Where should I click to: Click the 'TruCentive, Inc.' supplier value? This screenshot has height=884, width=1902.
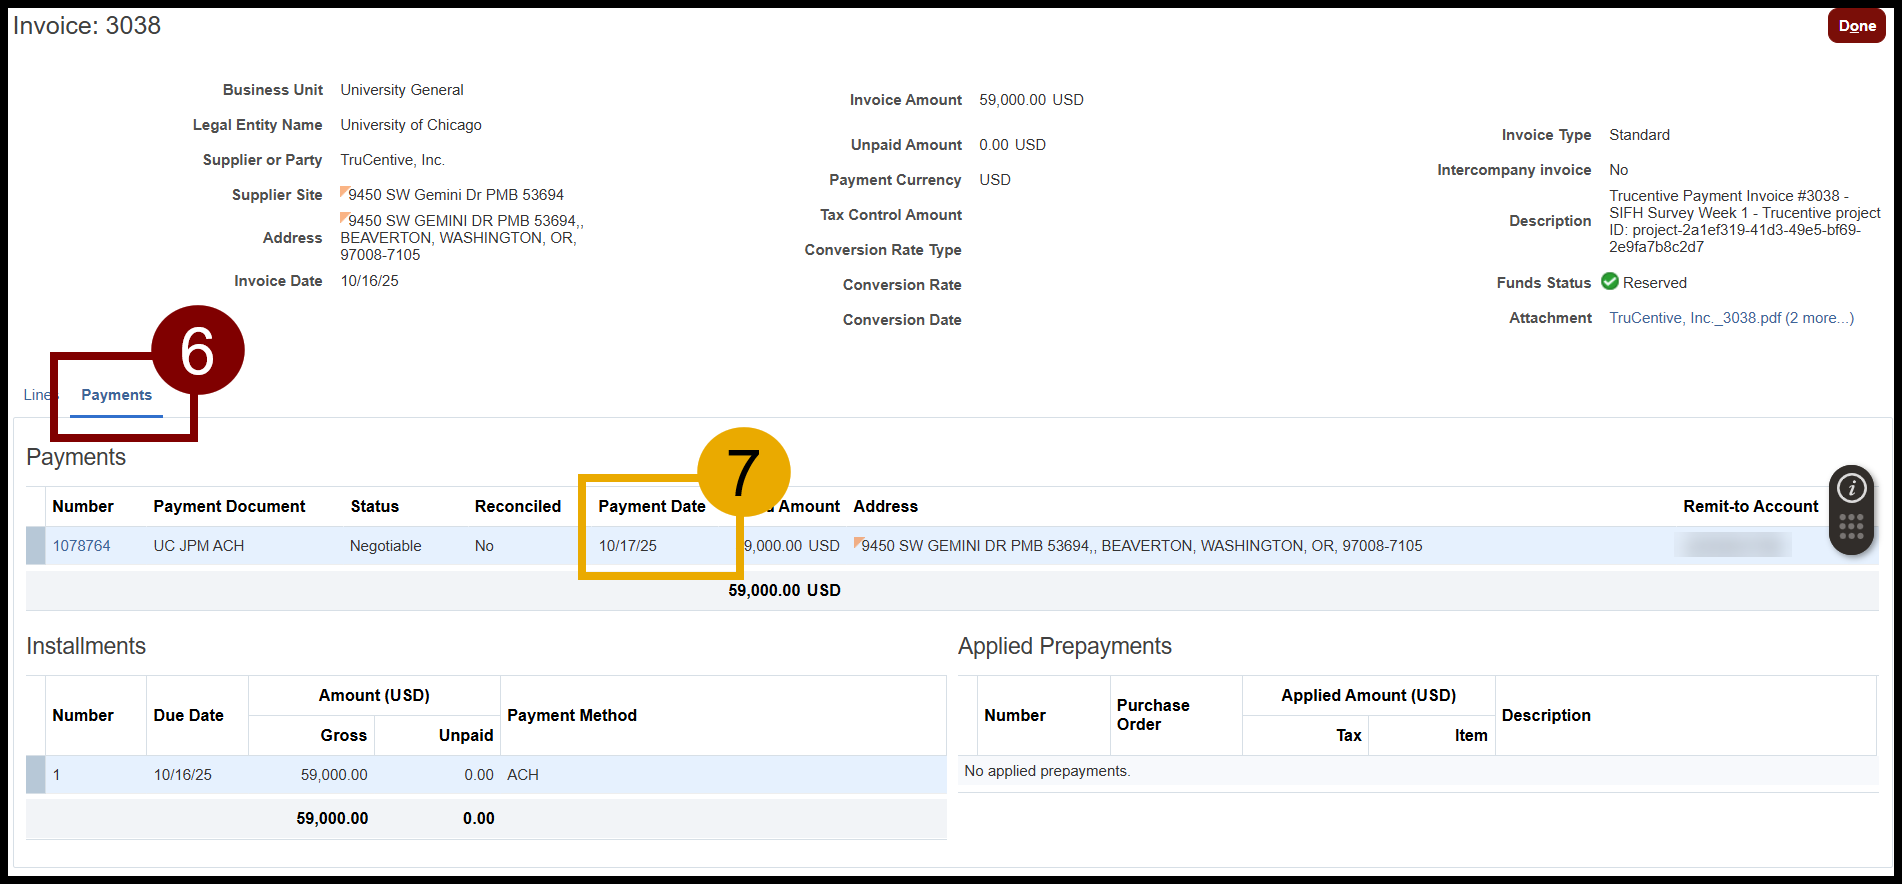[x=392, y=160]
